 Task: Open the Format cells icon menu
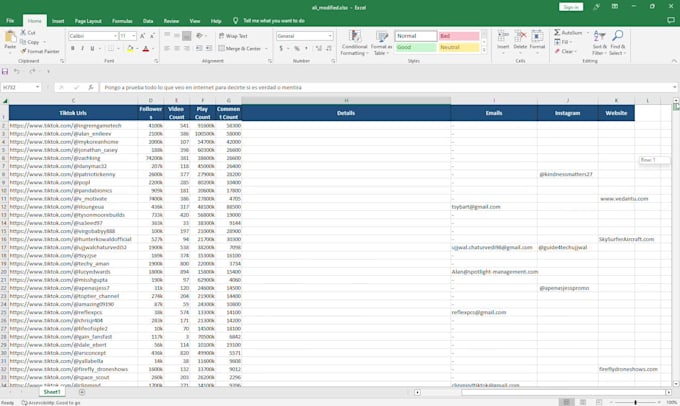pos(537,36)
